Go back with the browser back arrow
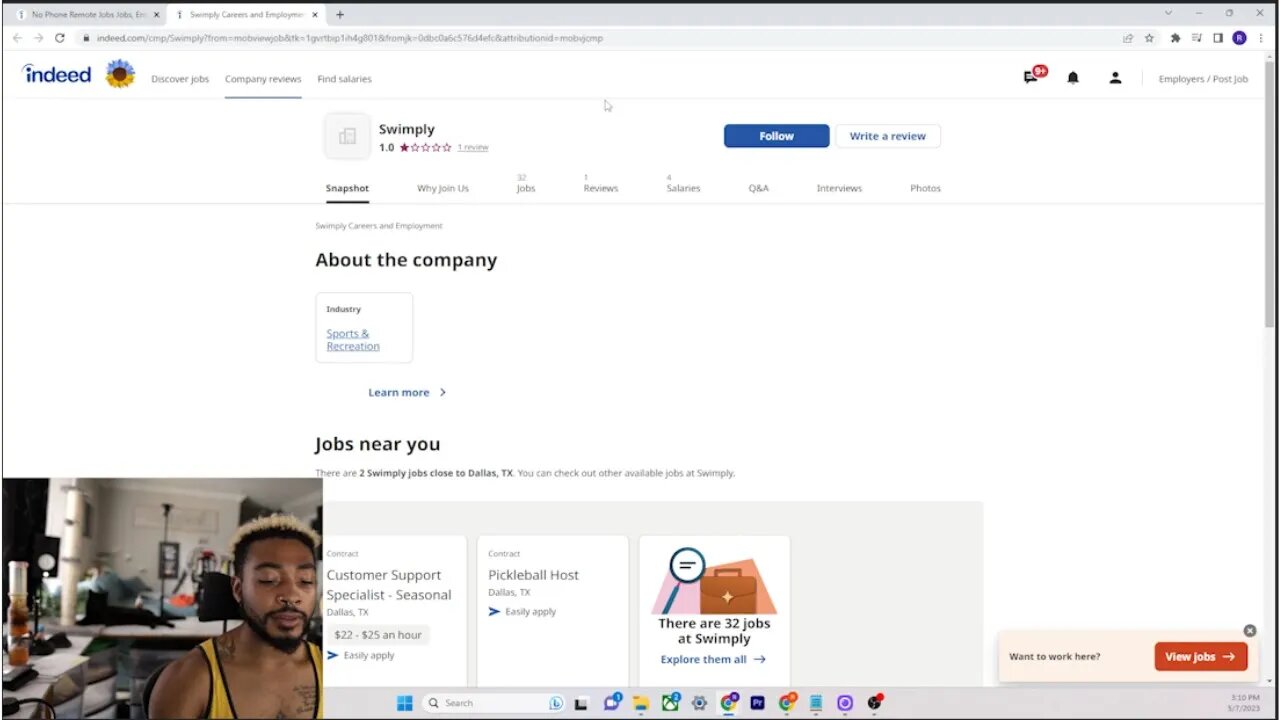The height and width of the screenshot is (720, 1280). 17,38
